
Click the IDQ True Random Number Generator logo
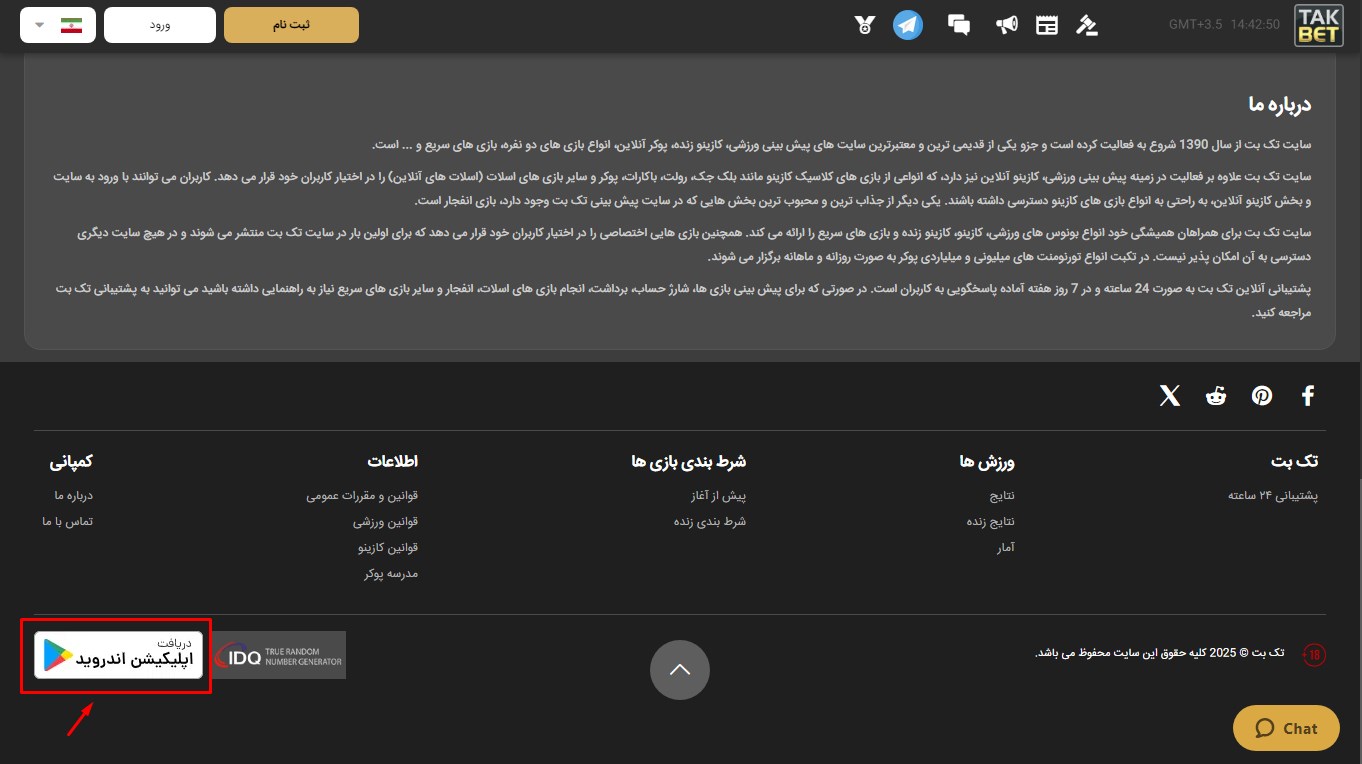pyautogui.click(x=279, y=655)
